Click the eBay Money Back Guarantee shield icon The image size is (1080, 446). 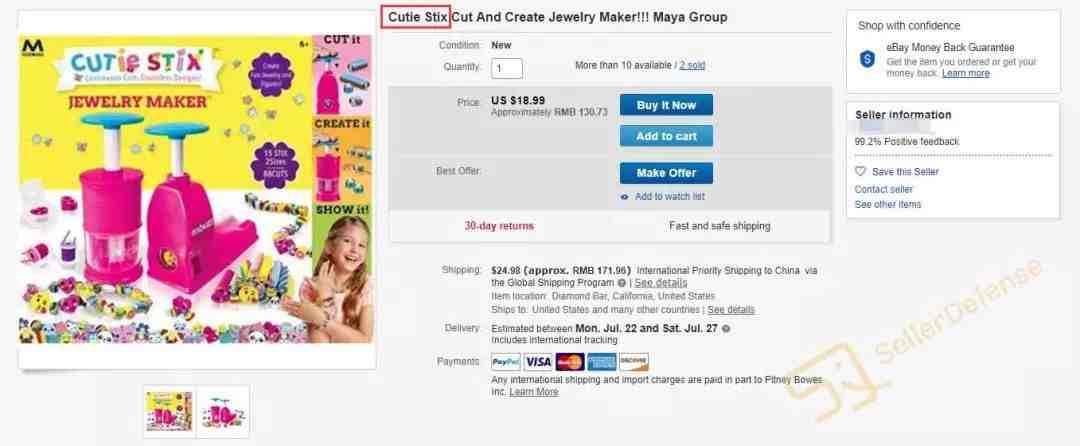tap(867, 59)
